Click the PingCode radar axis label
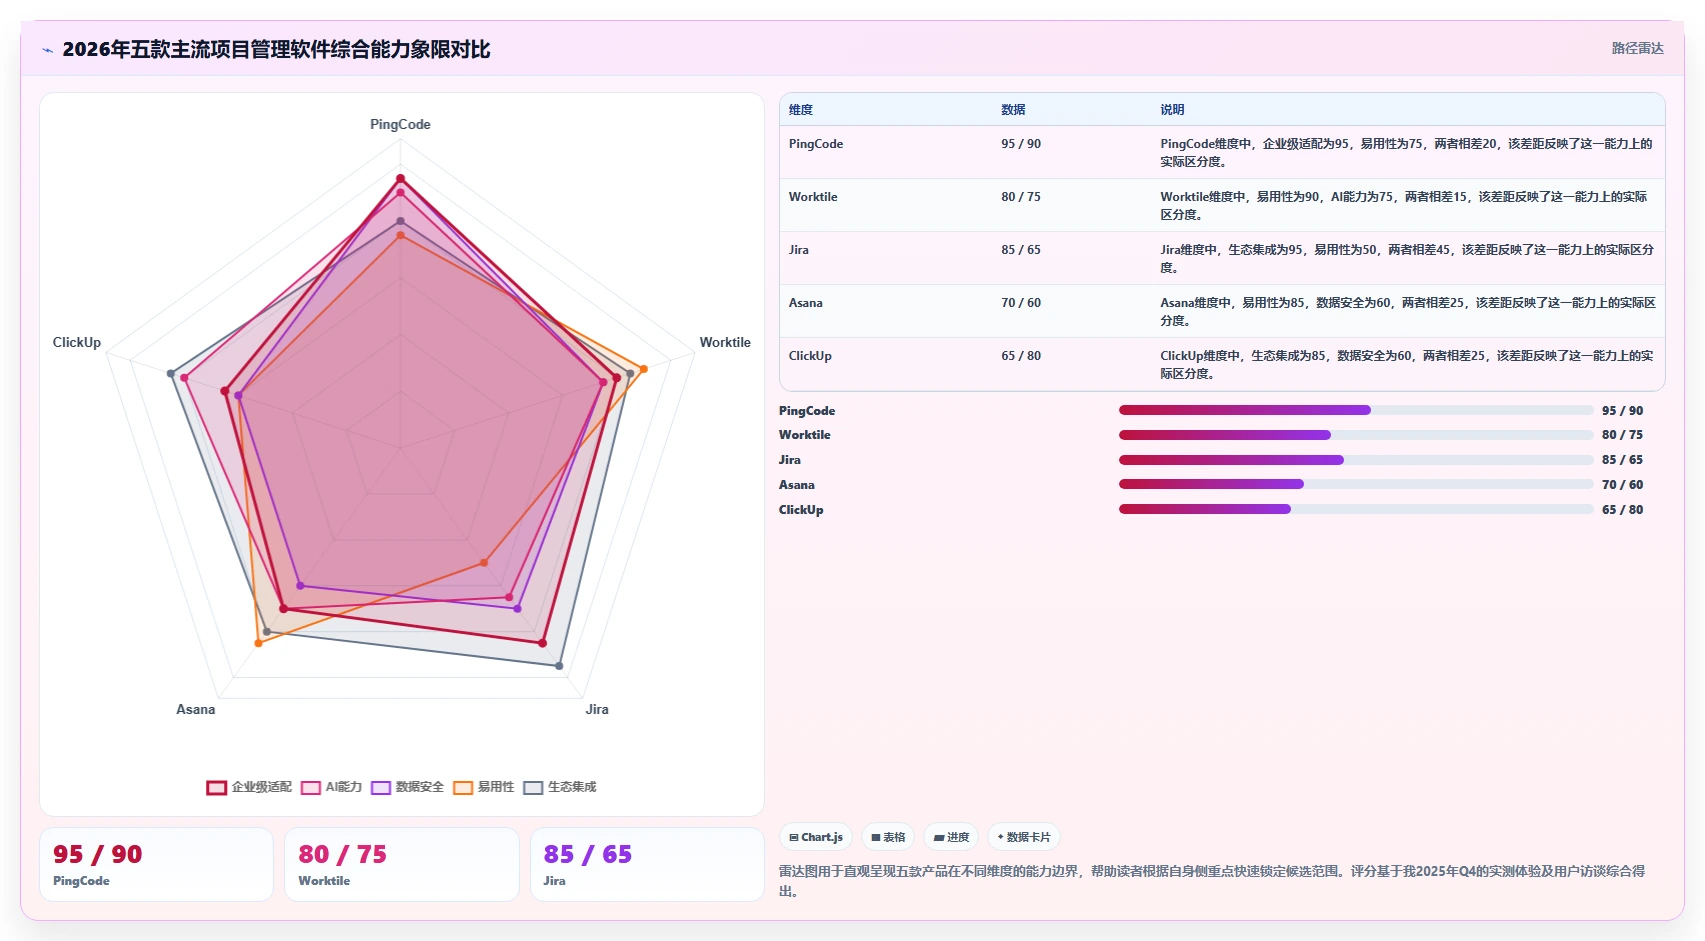The height and width of the screenshot is (941, 1705). (x=400, y=124)
